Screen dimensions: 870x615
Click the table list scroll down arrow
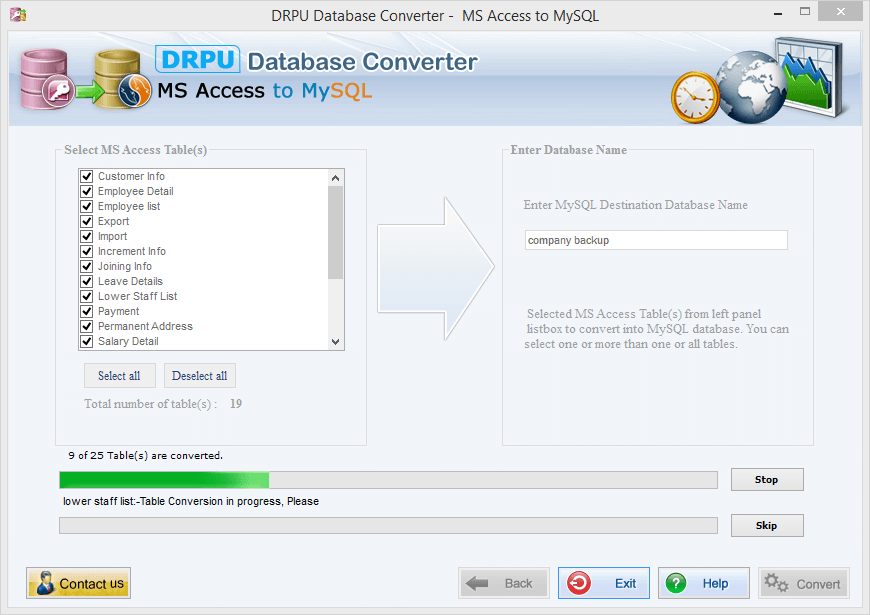335,342
